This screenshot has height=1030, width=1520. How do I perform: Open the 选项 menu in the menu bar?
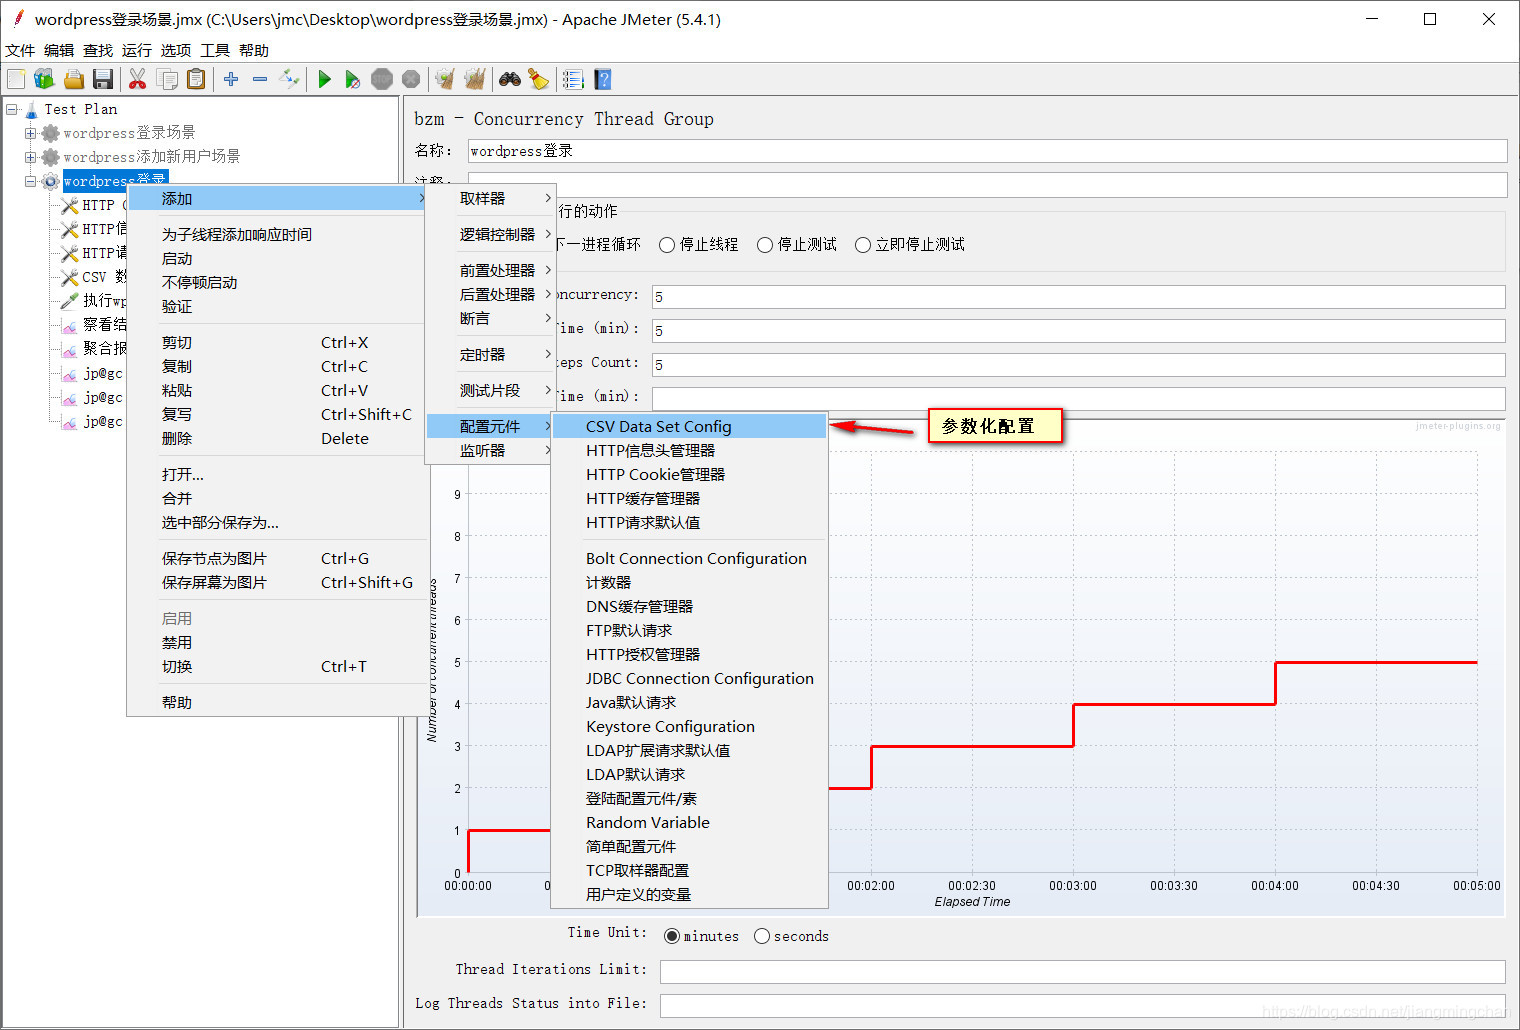(x=176, y=50)
